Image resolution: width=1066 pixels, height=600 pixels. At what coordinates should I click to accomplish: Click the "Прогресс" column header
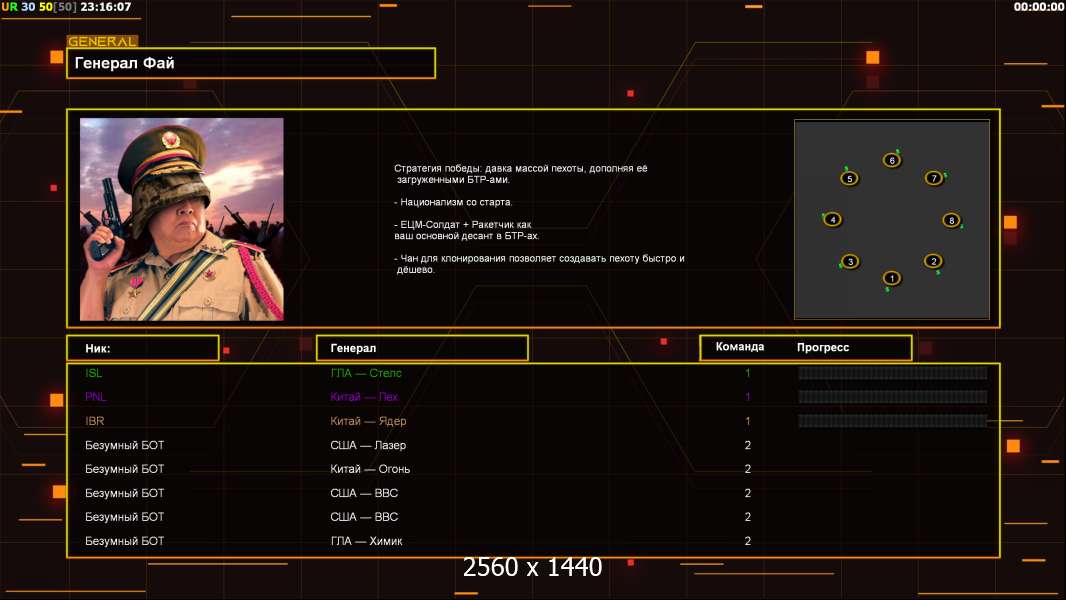[x=823, y=347]
